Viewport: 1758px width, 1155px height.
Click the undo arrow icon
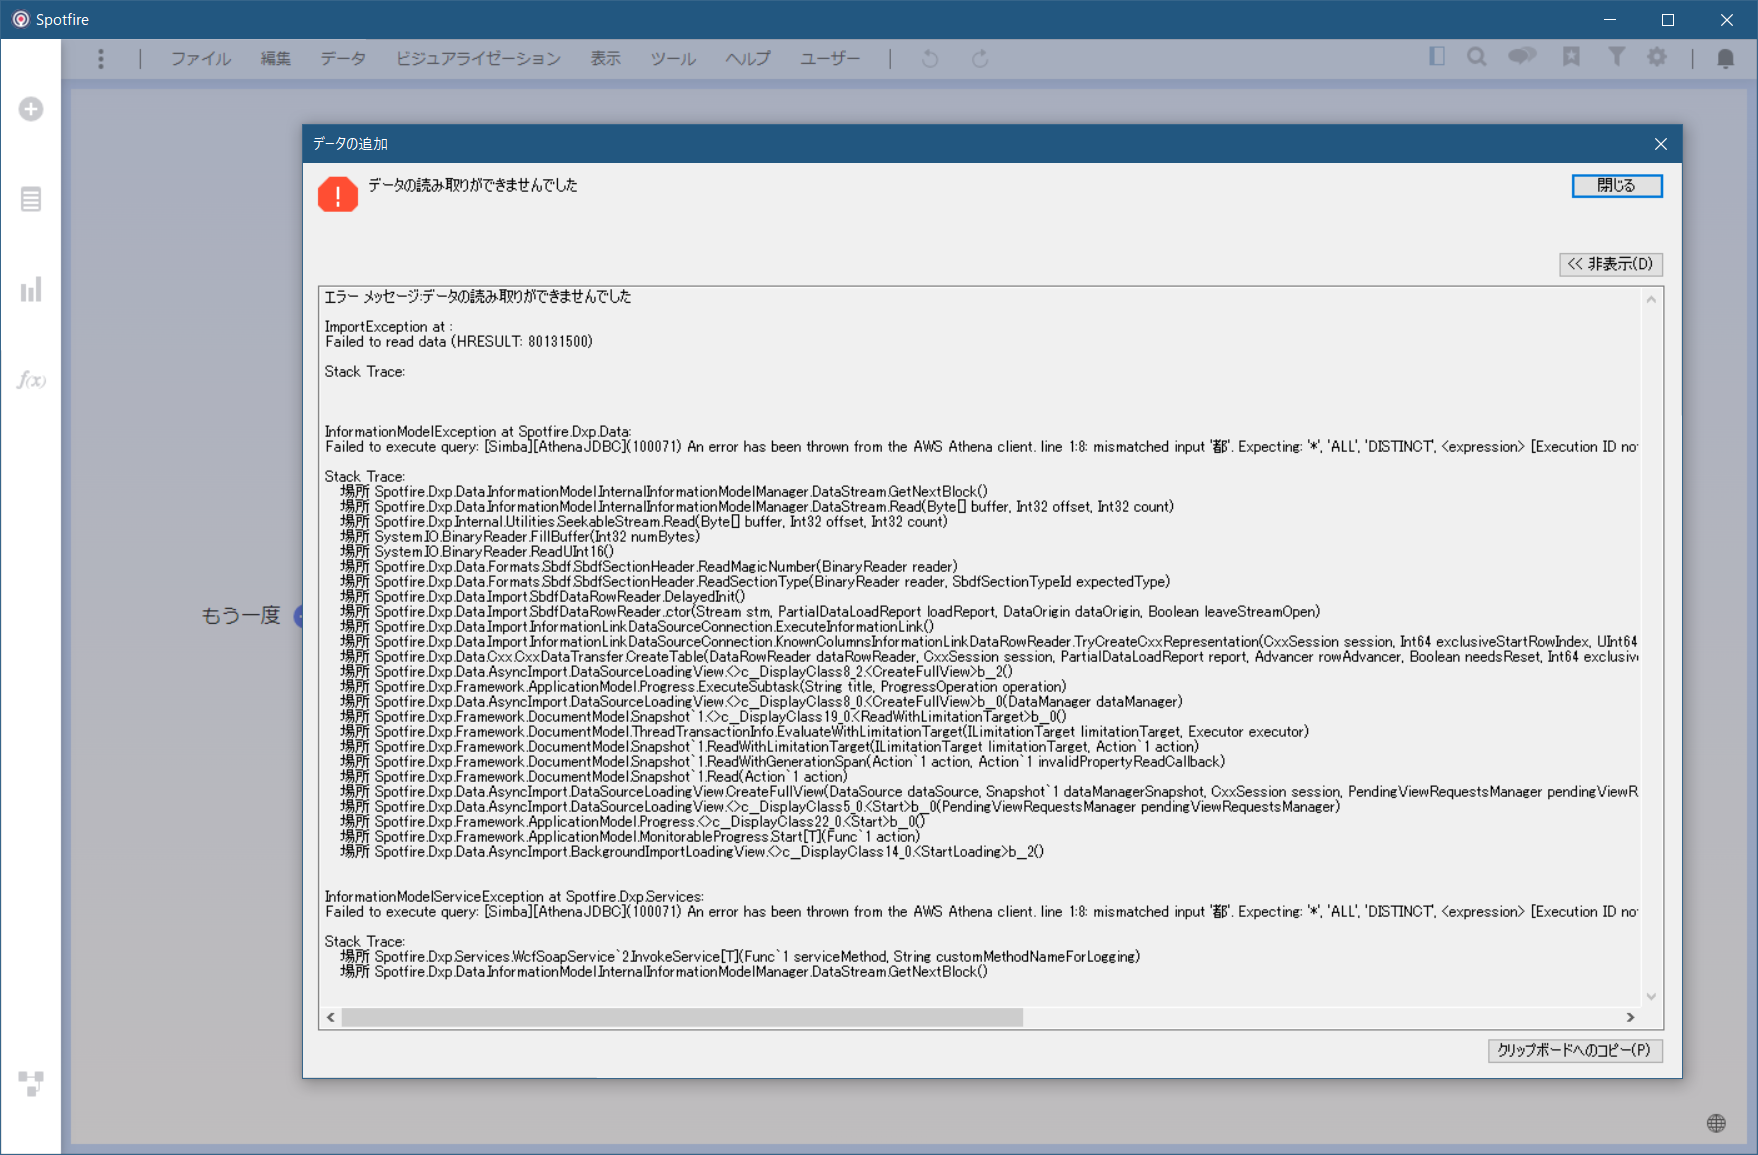930,59
